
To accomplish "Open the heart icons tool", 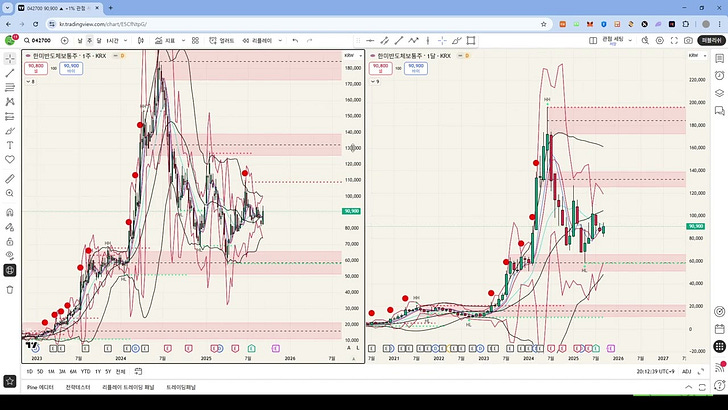I will tap(10, 159).
